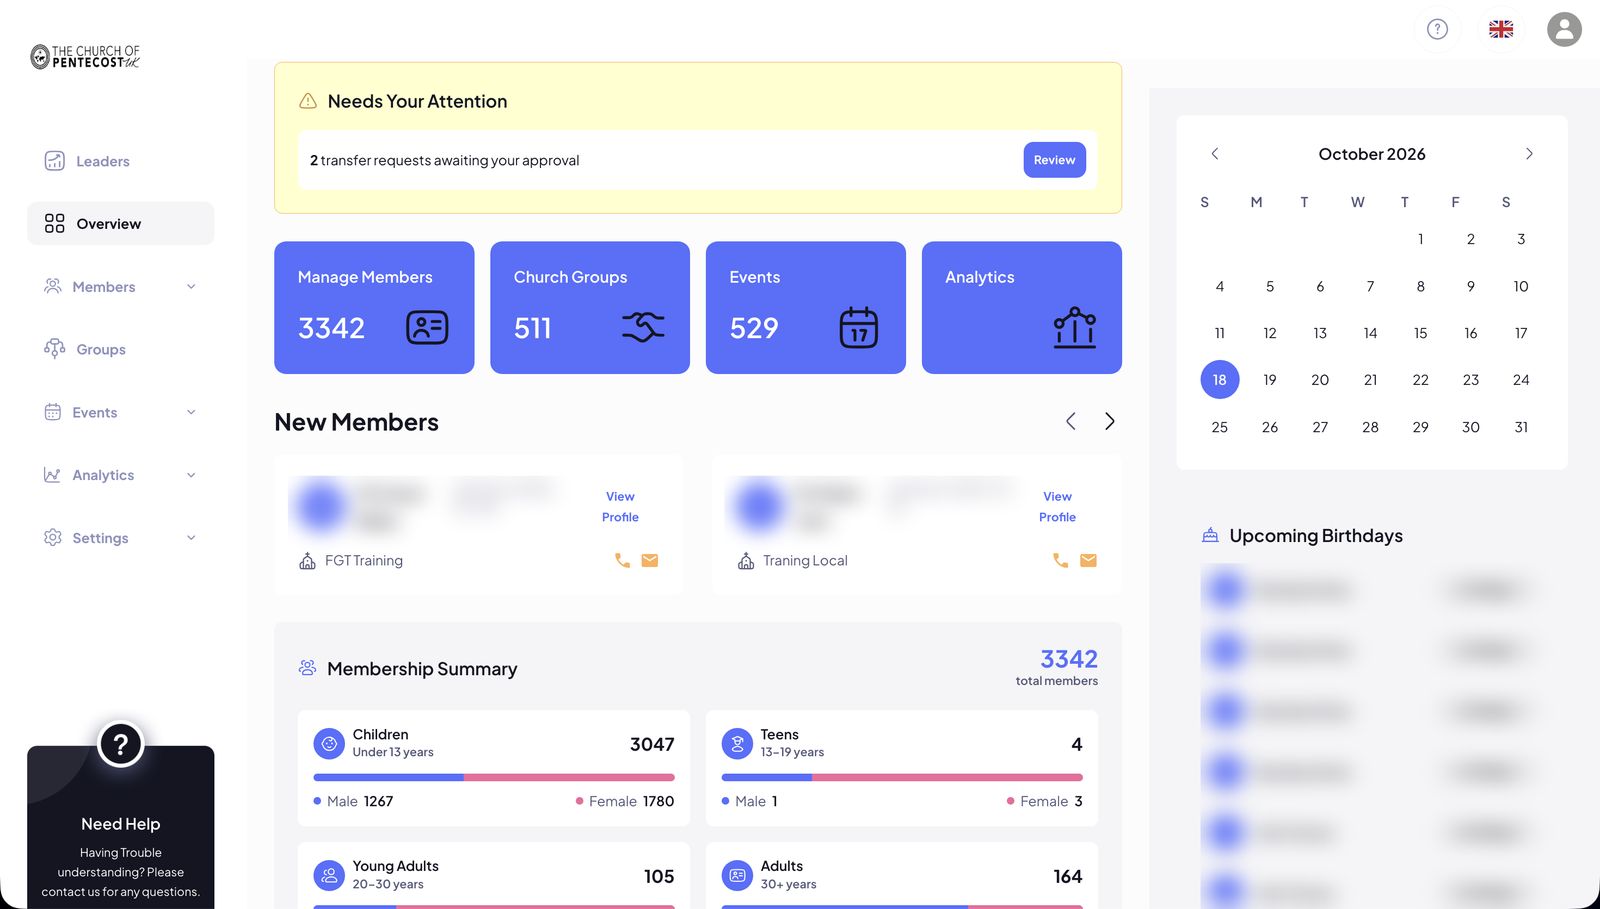Click the Leaders sidebar icon
Image resolution: width=1600 pixels, height=909 pixels.
54,161
